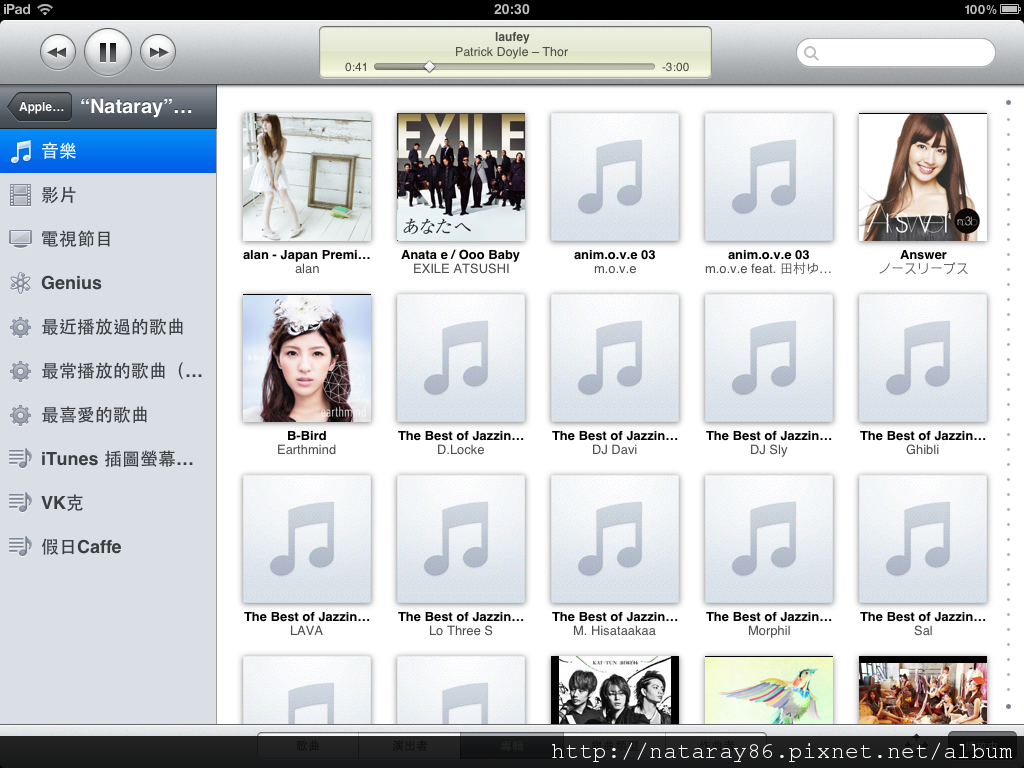Open the 電視節目 TV shows icon
Screen dimensions: 1024x768
click(x=20, y=239)
